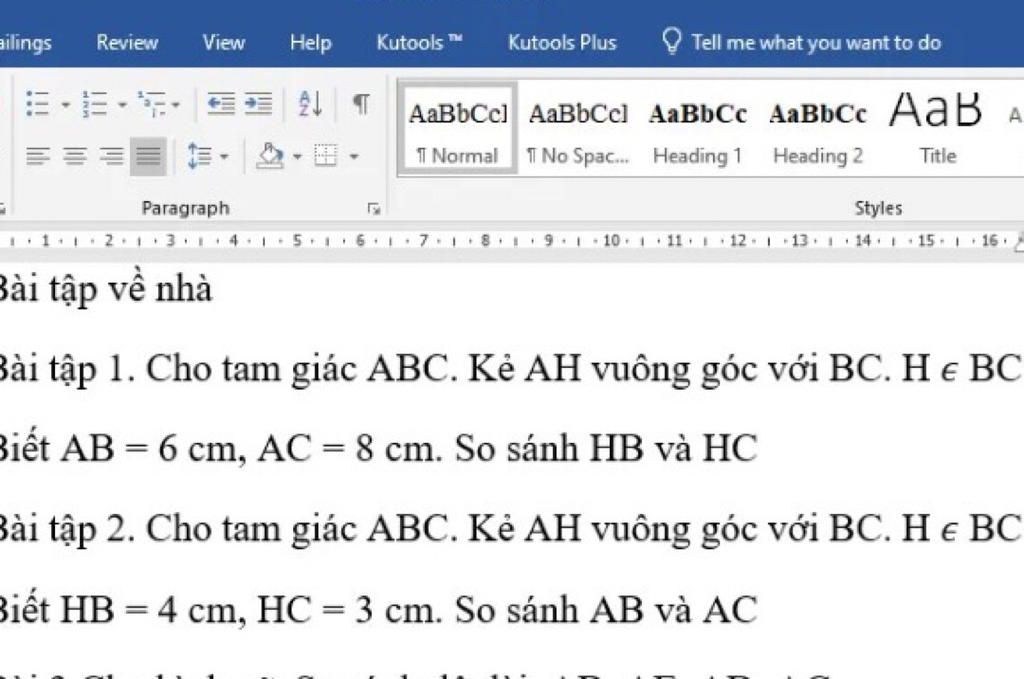Click Tell me what you want to do
The width and height of the screenshot is (1024, 679).
816,42
